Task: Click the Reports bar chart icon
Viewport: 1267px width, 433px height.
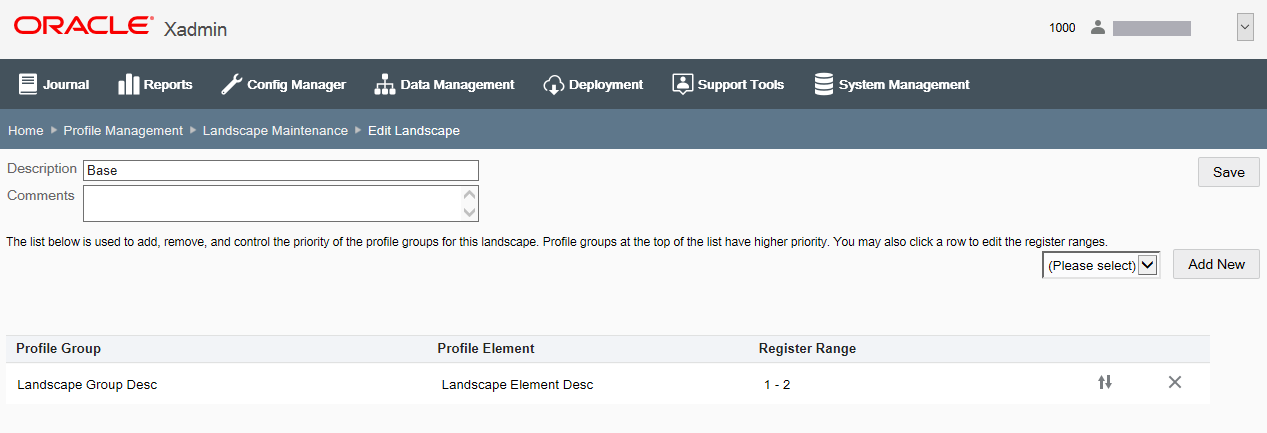Action: point(128,84)
